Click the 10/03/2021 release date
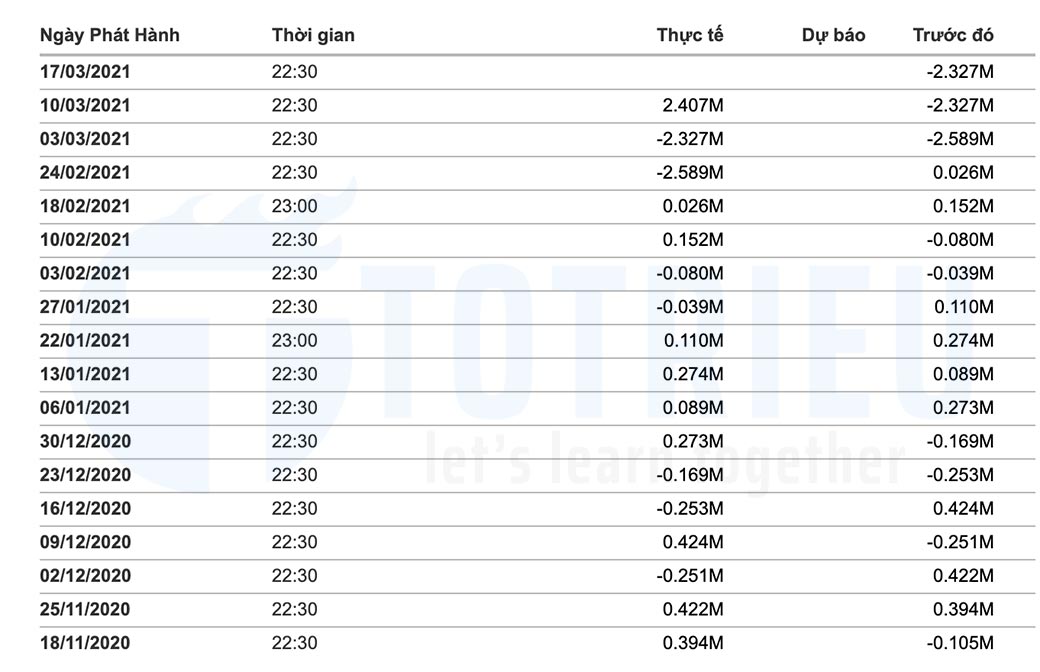Screen dimensions: 1040x672 (85, 105)
